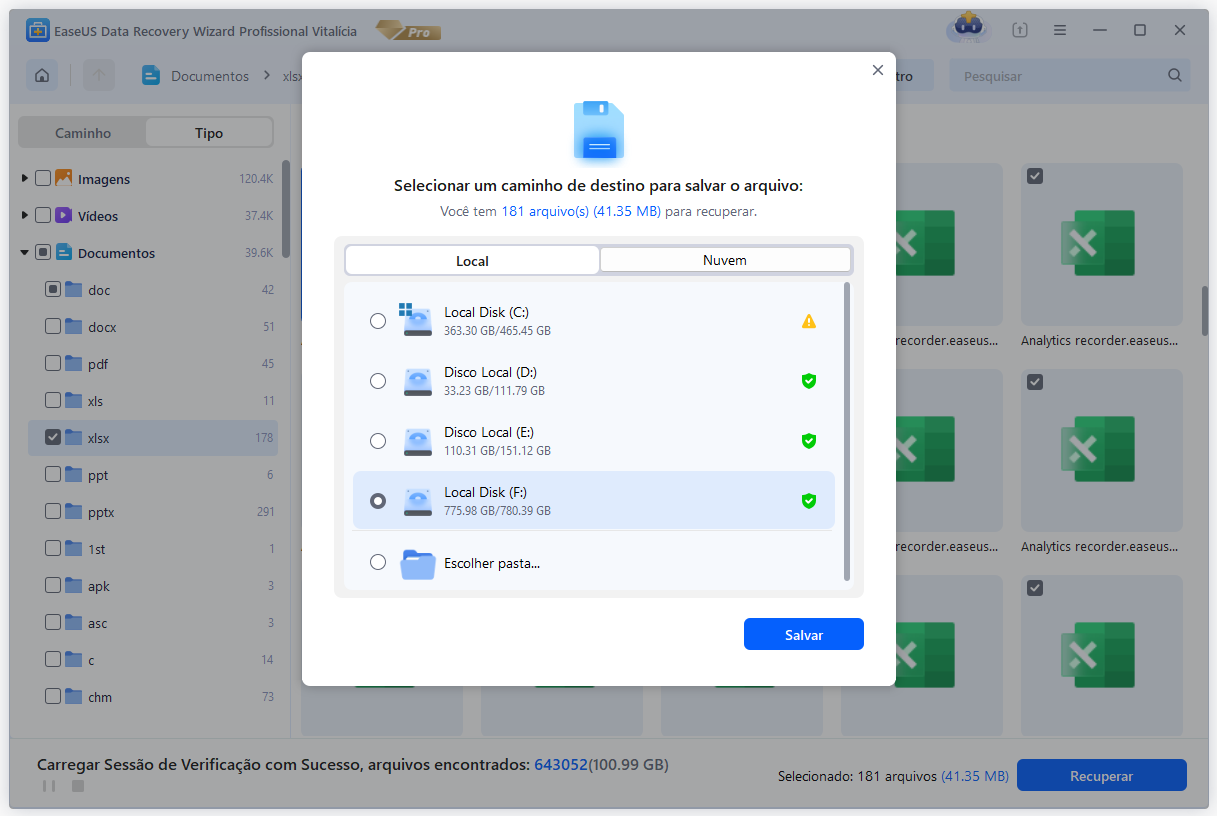This screenshot has width=1217, height=816.
Task: Click the up-arrow navigation icon
Action: [x=99, y=76]
